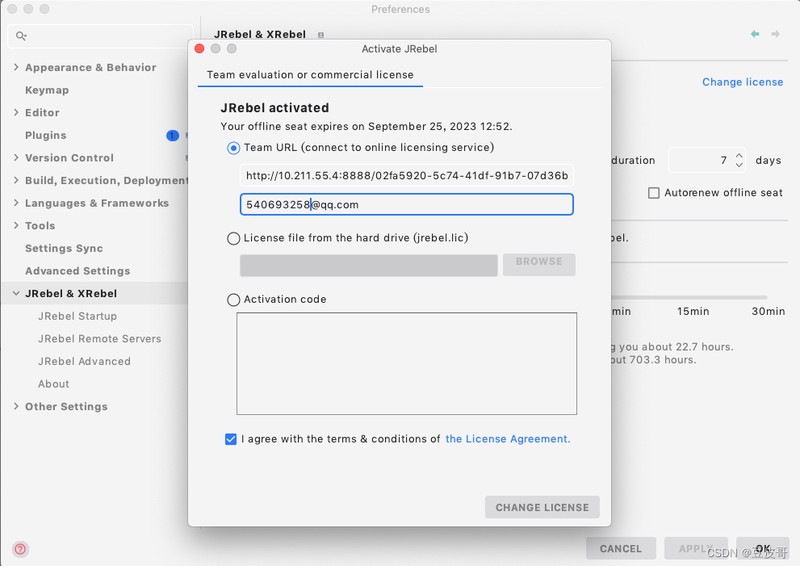This screenshot has width=800, height=566.
Task: Collapse the JRebel & XRebel section
Action: (x=16, y=293)
